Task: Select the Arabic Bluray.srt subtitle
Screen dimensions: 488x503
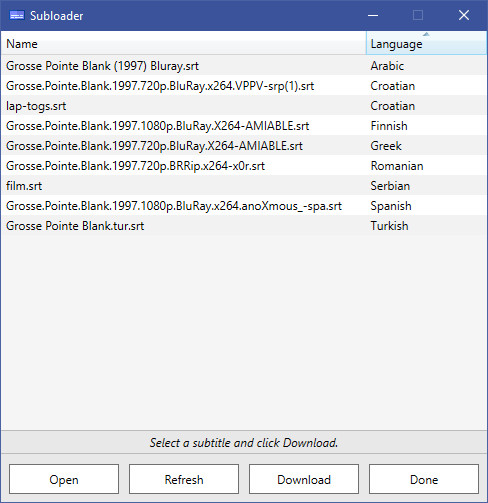Action: 244,66
